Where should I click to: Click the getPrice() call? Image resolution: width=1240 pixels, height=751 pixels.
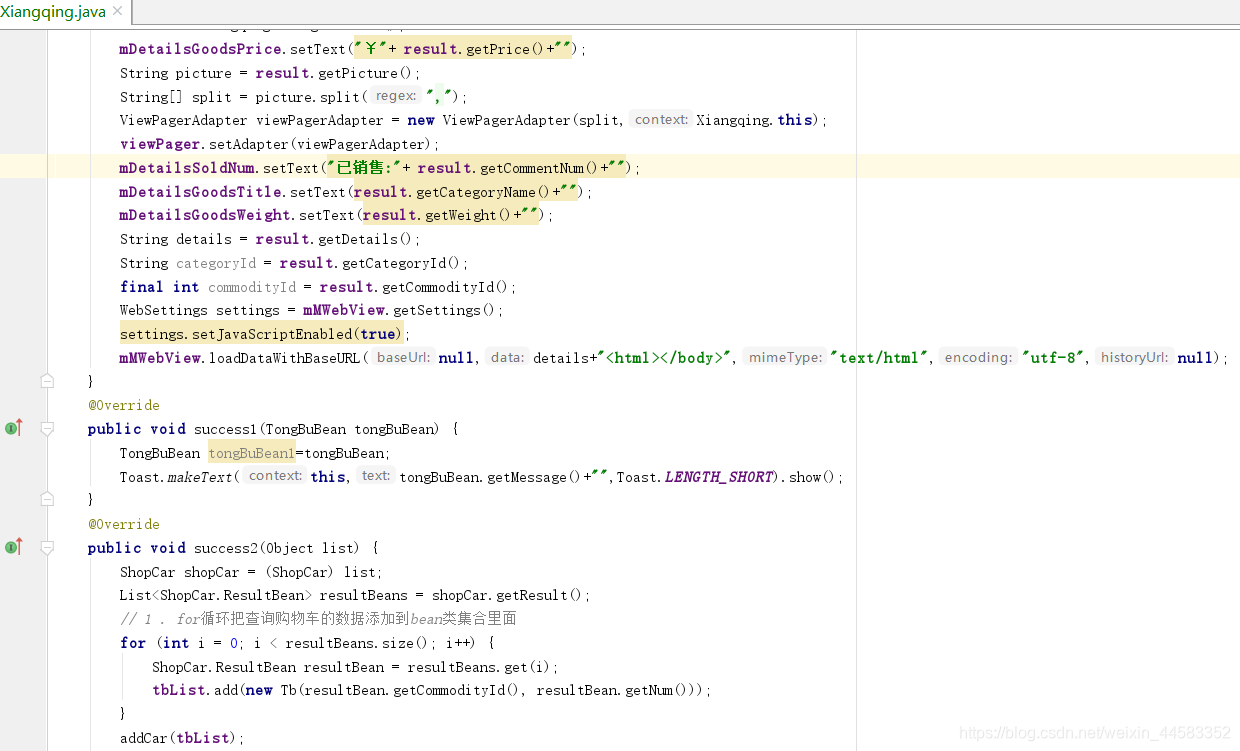pyautogui.click(x=506, y=49)
